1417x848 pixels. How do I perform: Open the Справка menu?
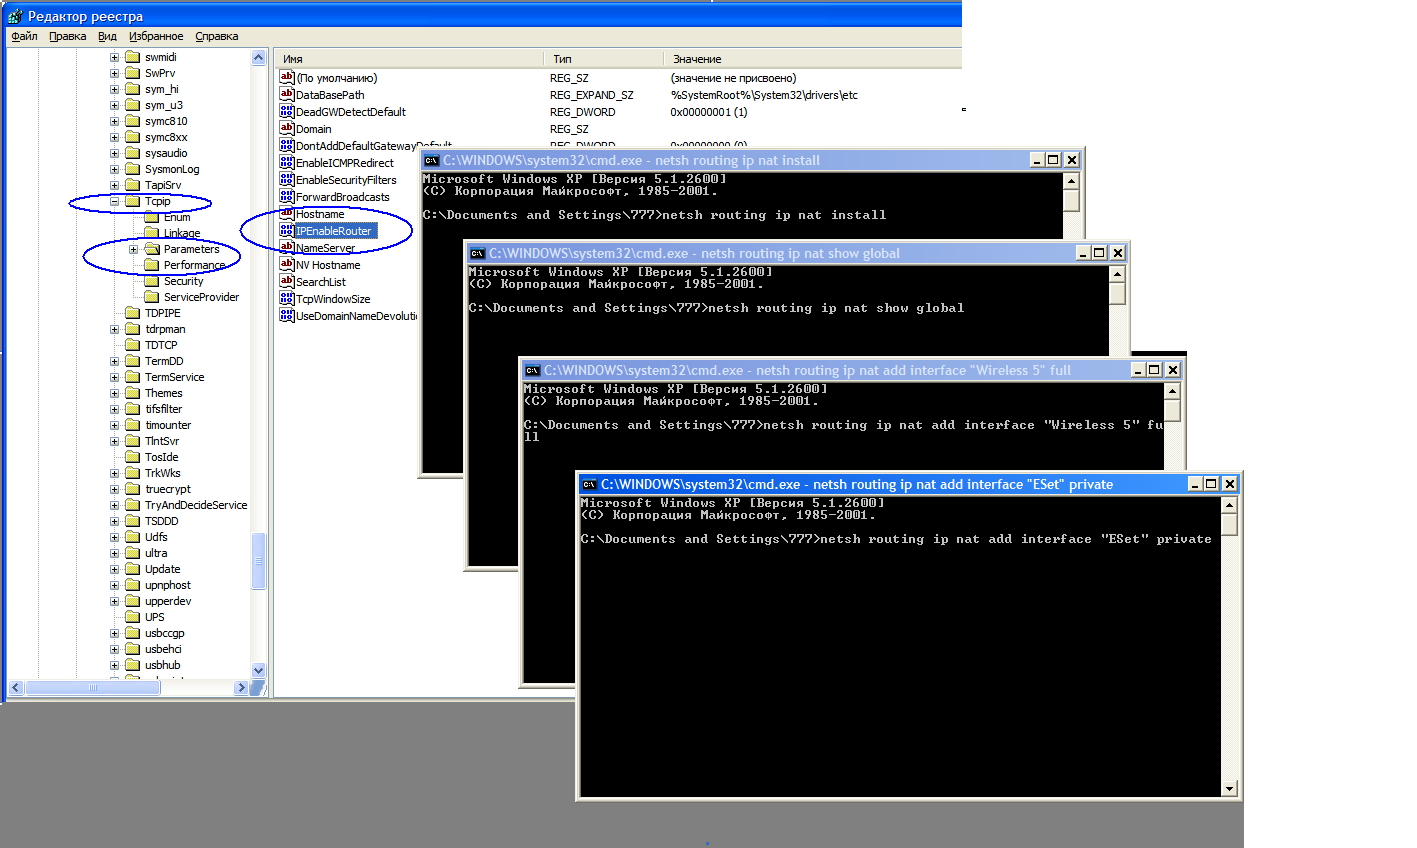click(x=216, y=36)
